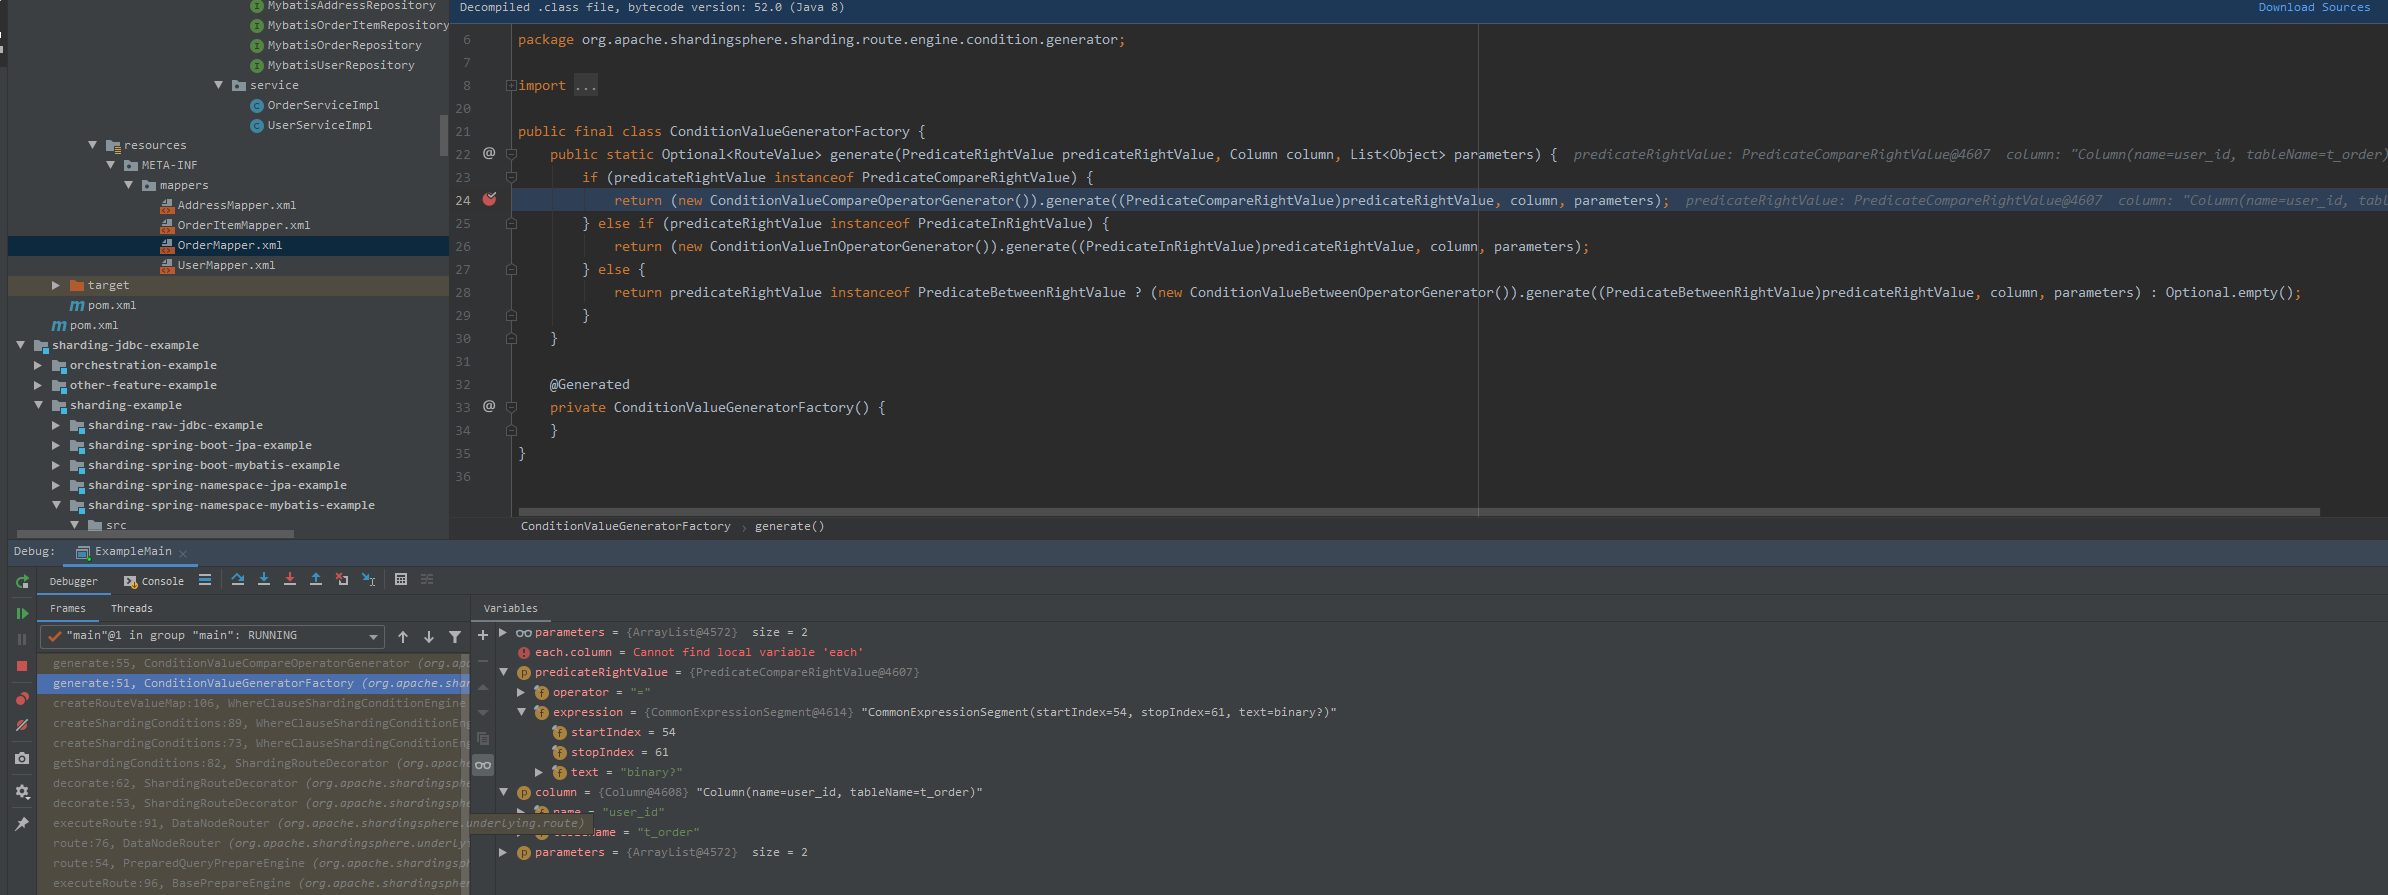Click ConditionValueGeneratorFactory breadcrumb

pyautogui.click(x=626, y=526)
